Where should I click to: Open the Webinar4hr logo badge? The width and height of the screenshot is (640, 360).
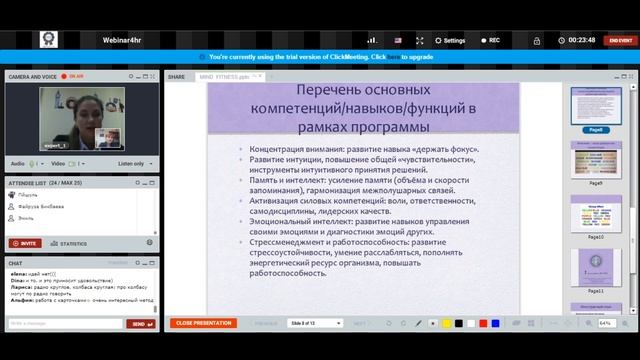49,40
